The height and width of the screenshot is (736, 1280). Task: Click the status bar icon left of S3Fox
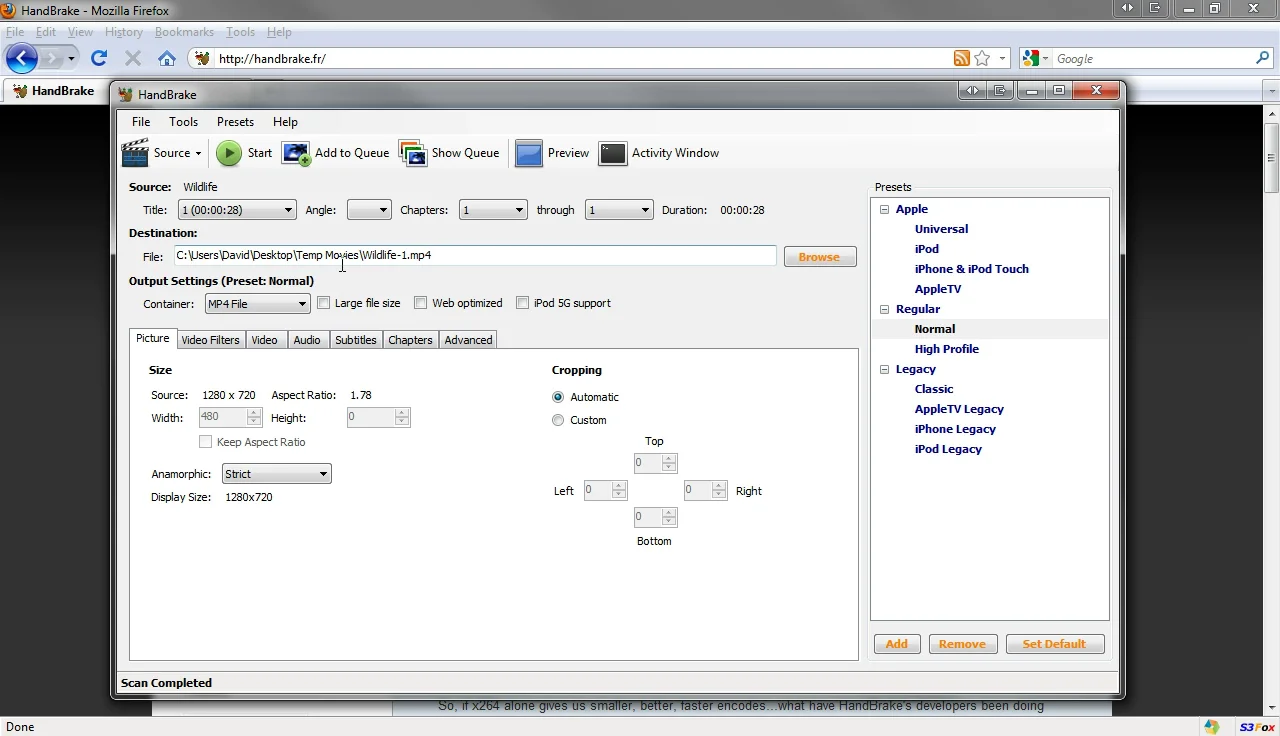pos(1212,727)
